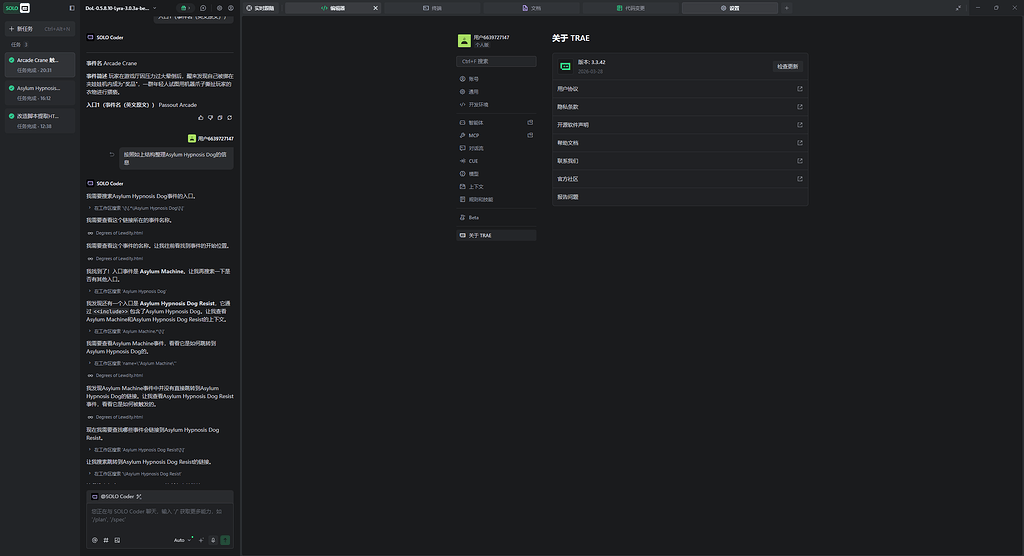Screen dimensions: 1024x556
Task: Click the window icon beside MCP
Action: point(530,135)
